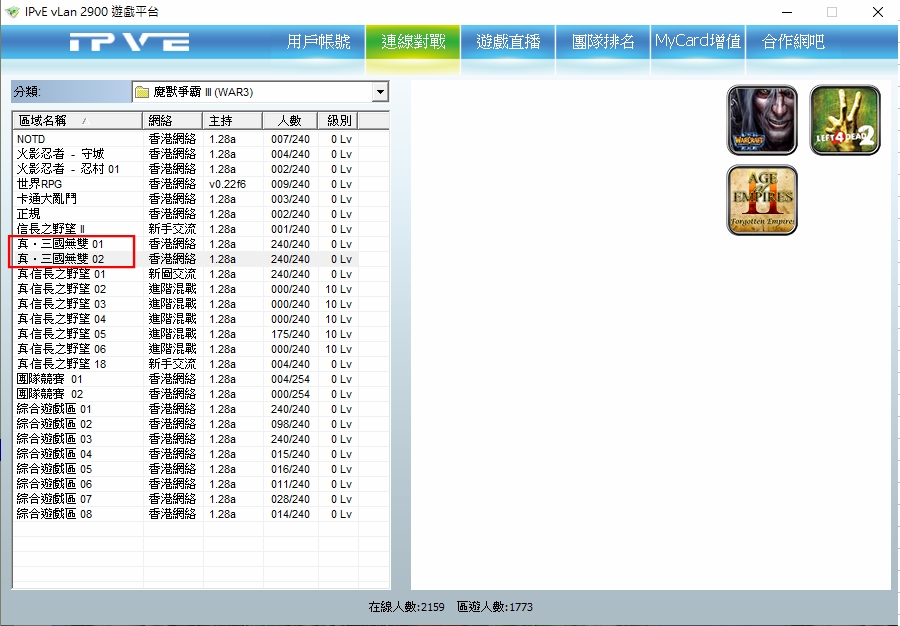Select the NOTD room row
This screenshot has width=900, height=626.
[31, 139]
